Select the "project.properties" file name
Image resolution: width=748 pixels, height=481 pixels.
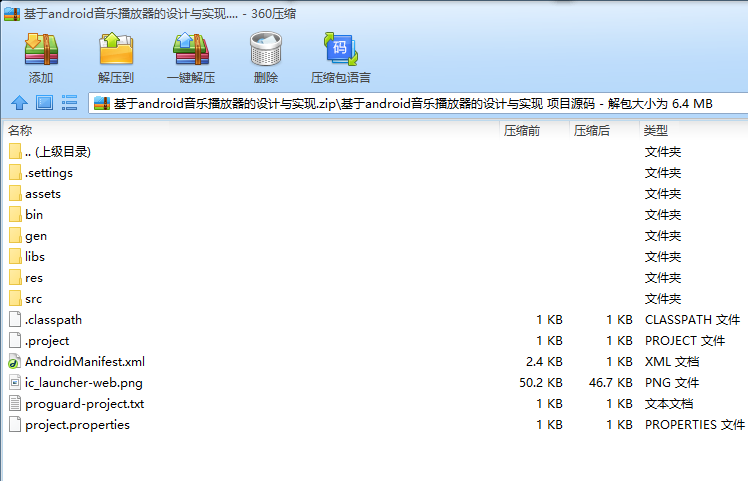[77, 425]
